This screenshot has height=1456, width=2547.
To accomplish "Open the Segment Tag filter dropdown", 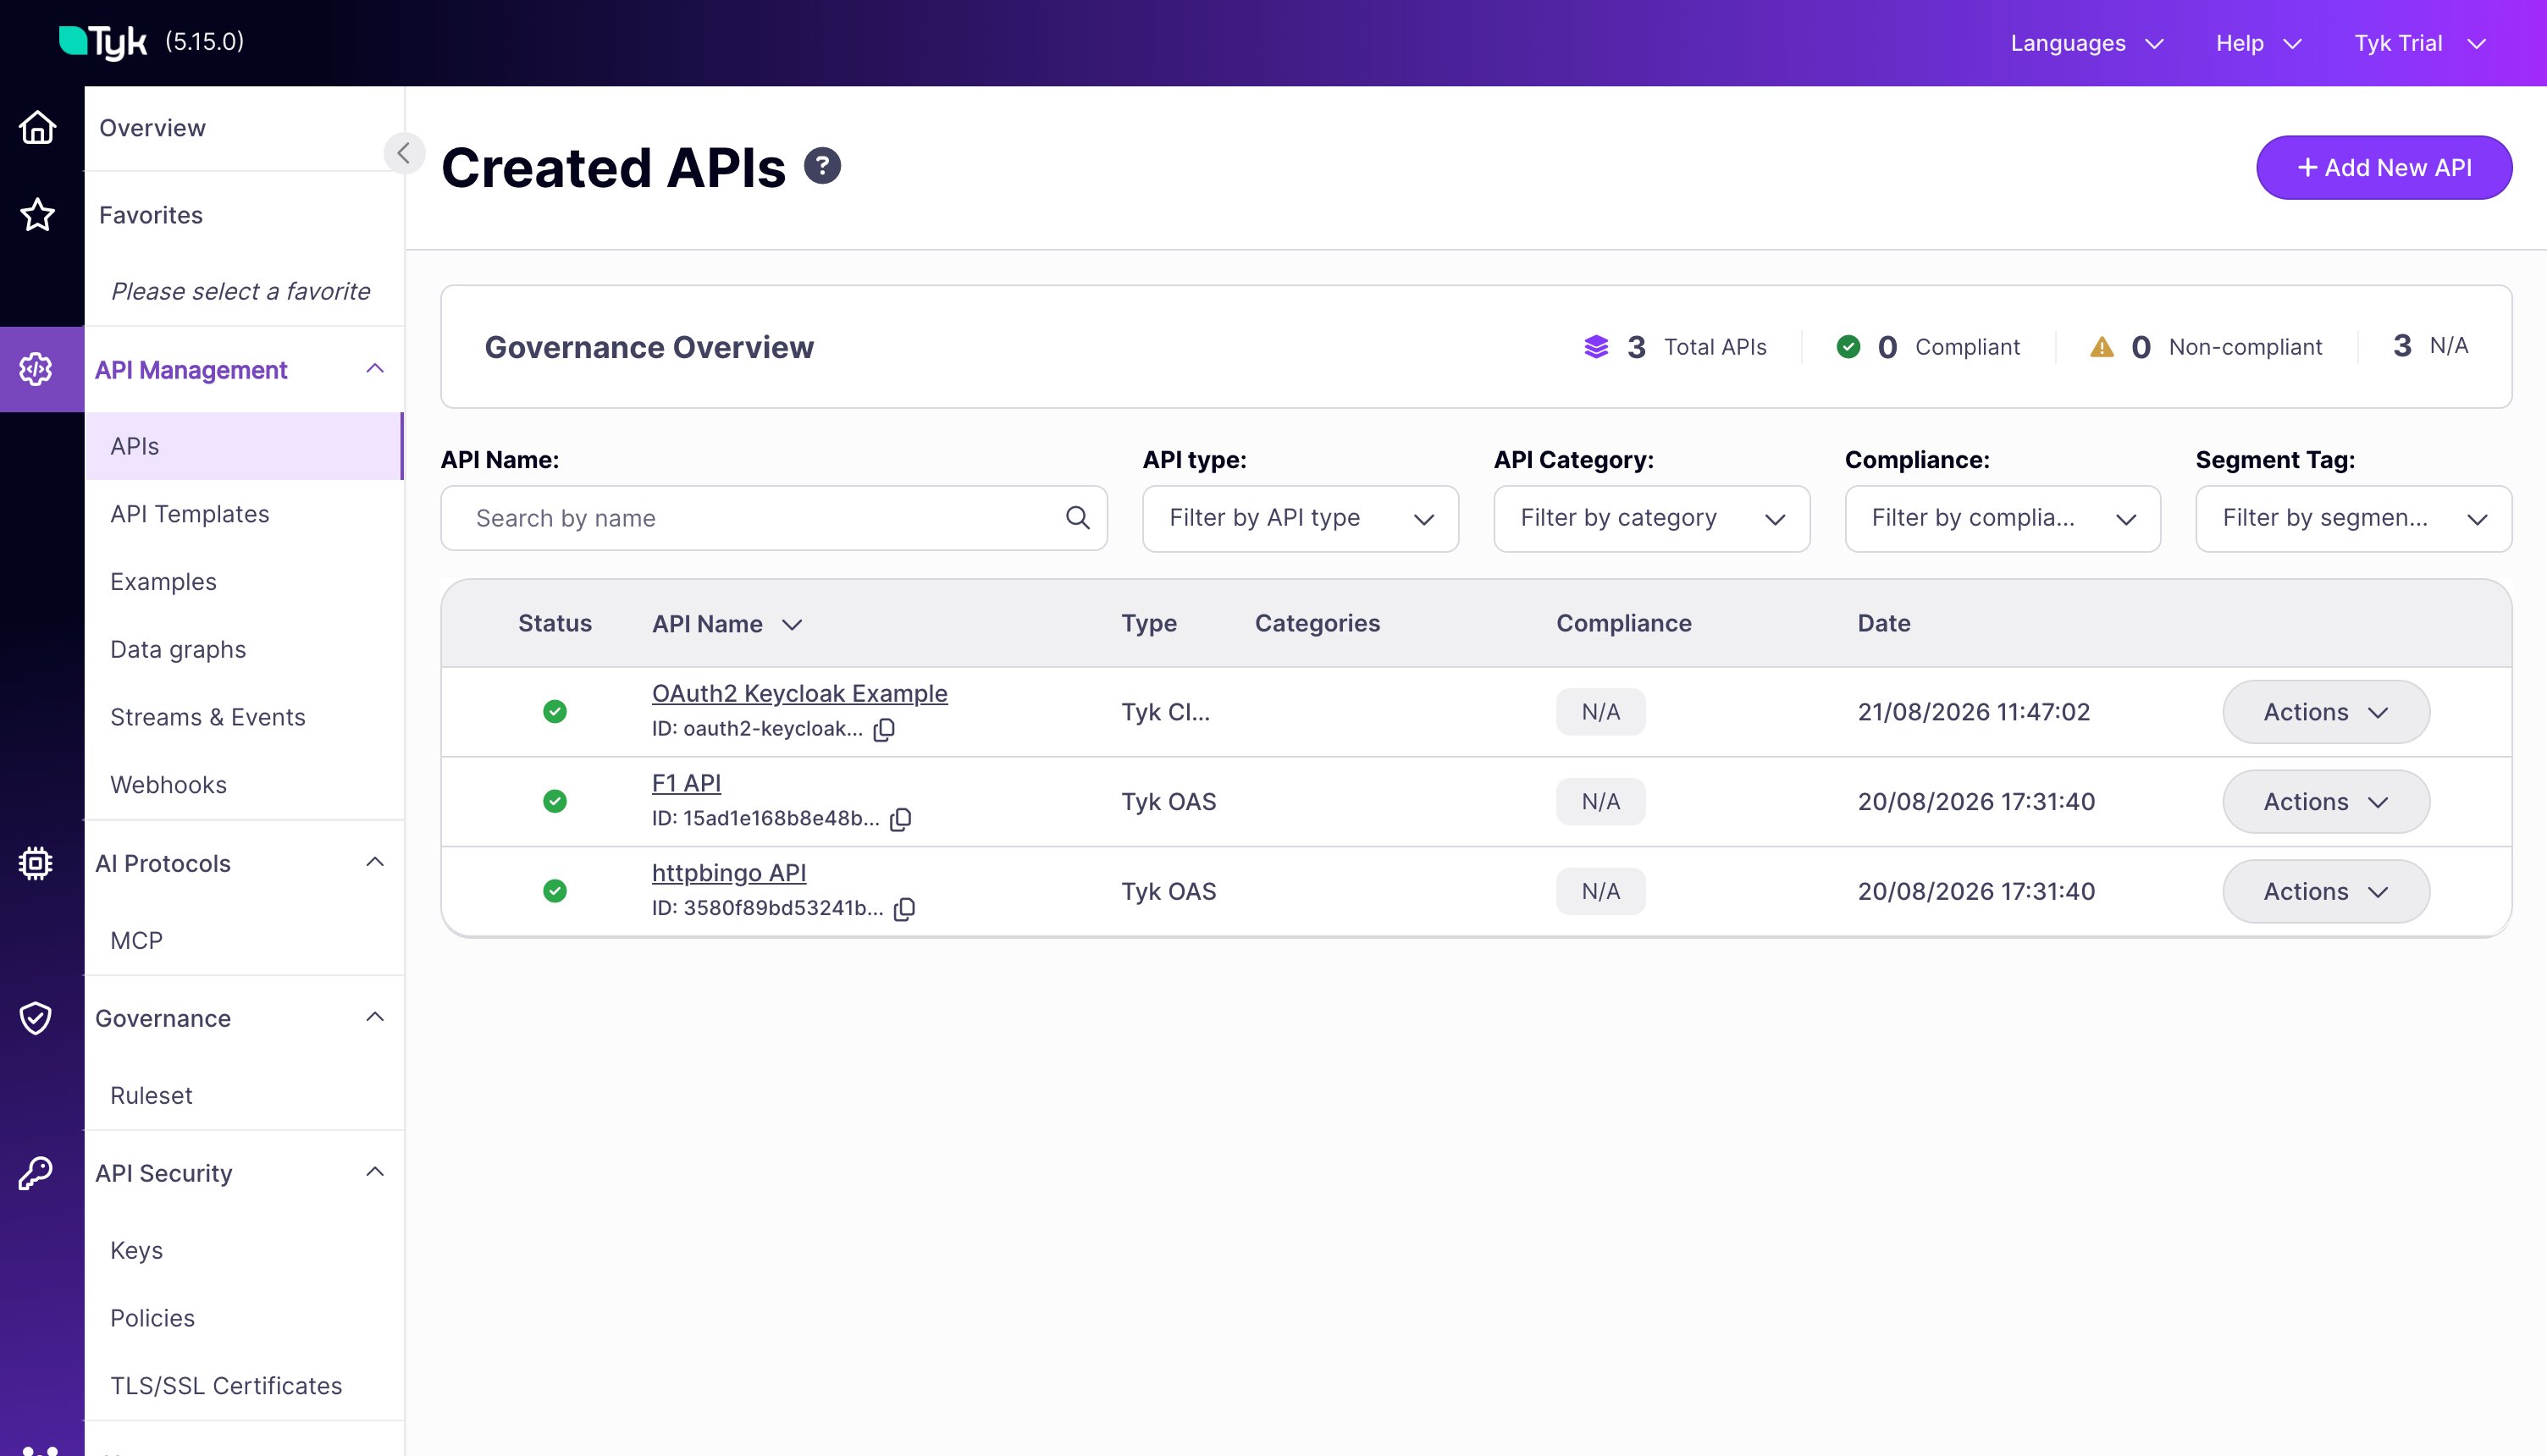I will [2353, 518].
